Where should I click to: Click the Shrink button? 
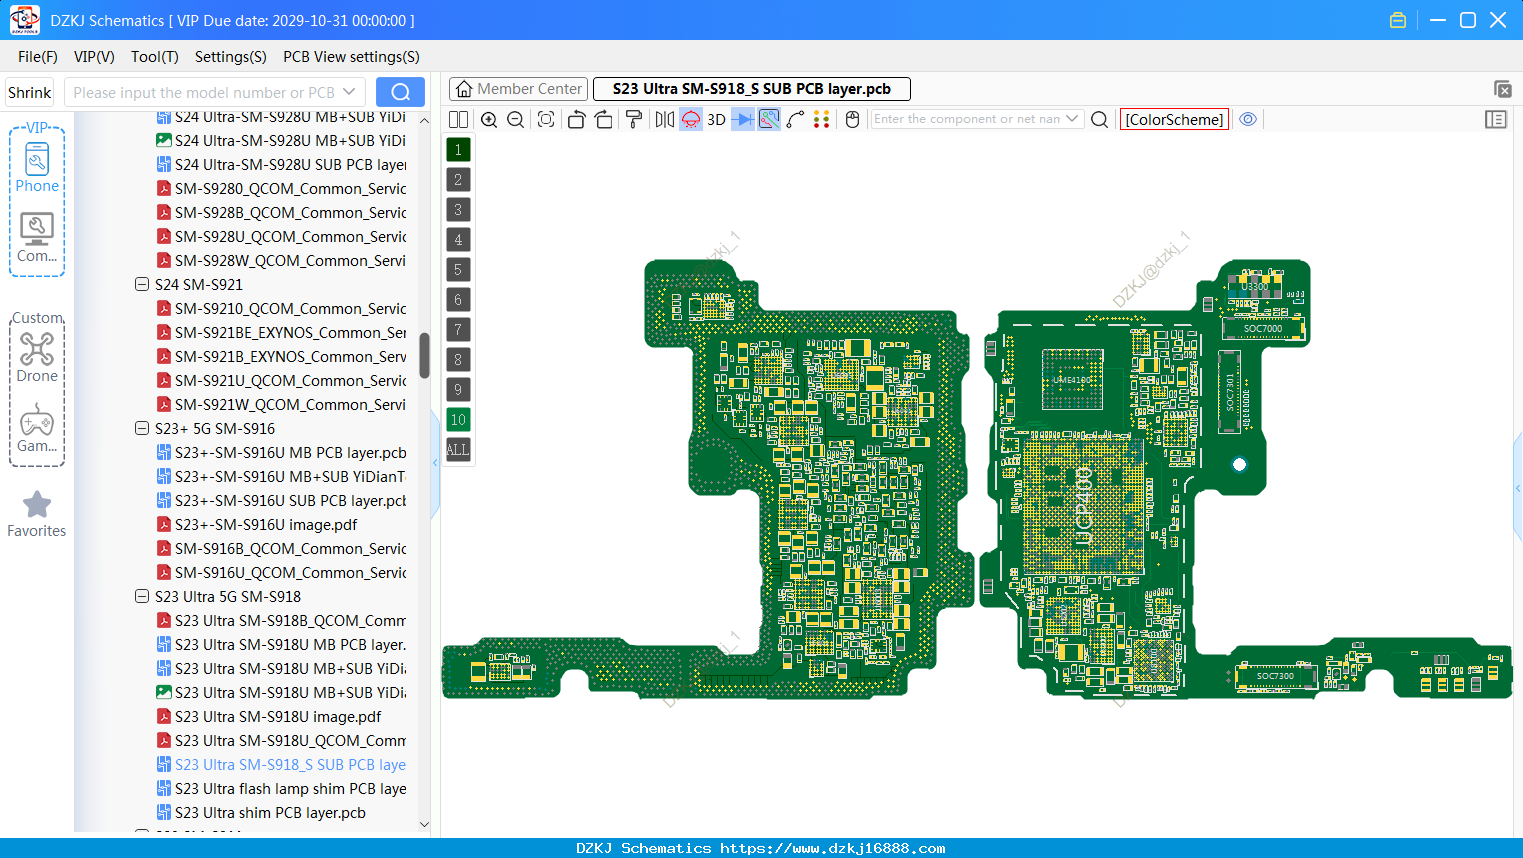[x=30, y=92]
